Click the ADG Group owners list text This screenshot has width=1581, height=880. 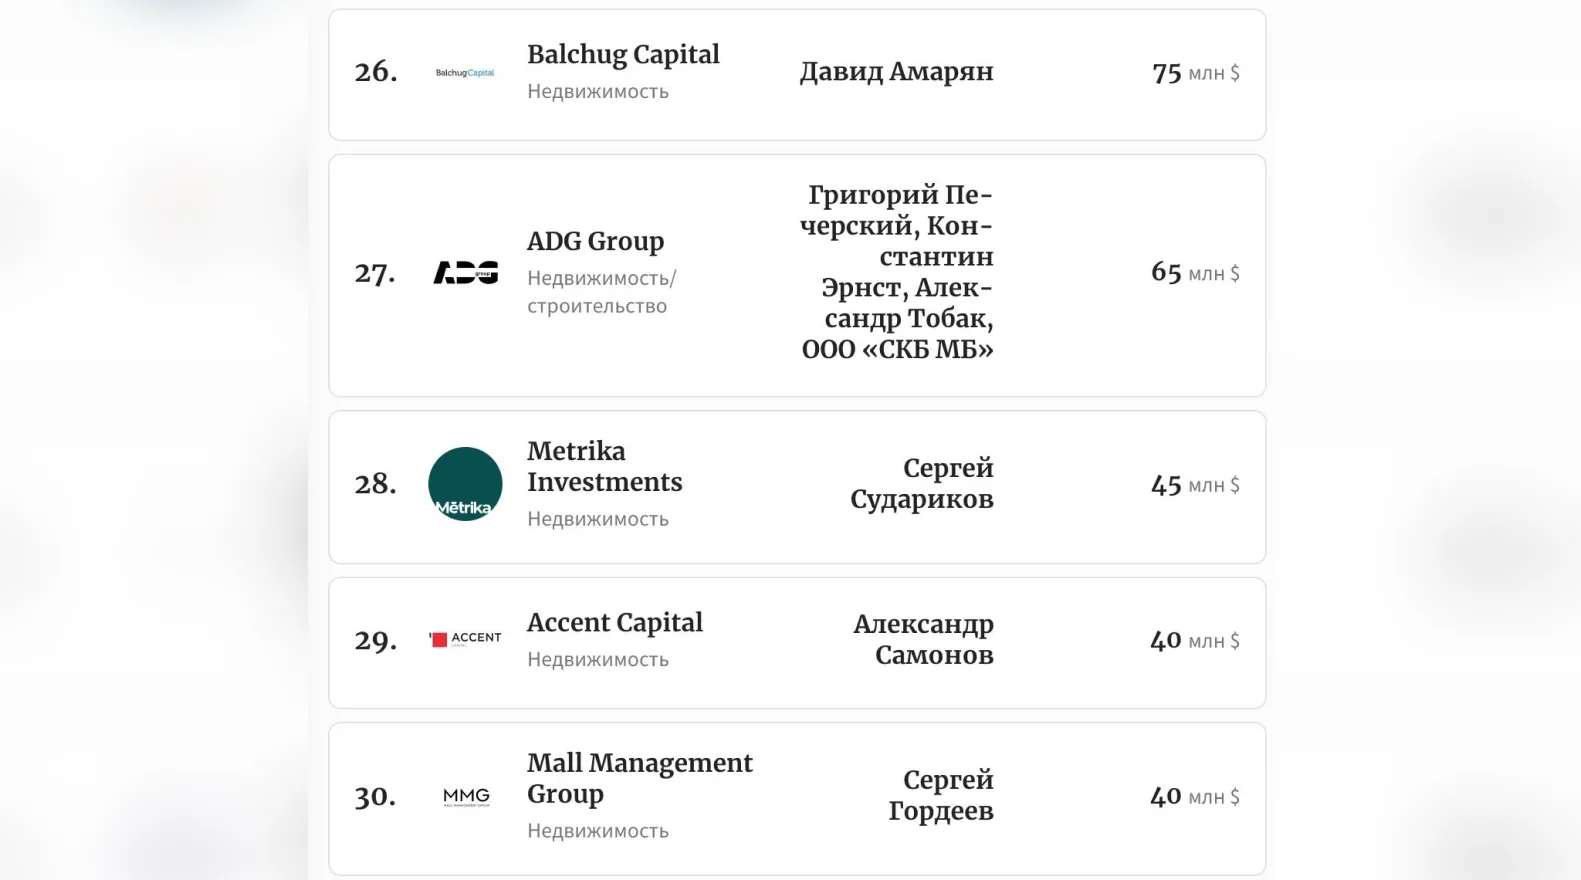coord(897,271)
